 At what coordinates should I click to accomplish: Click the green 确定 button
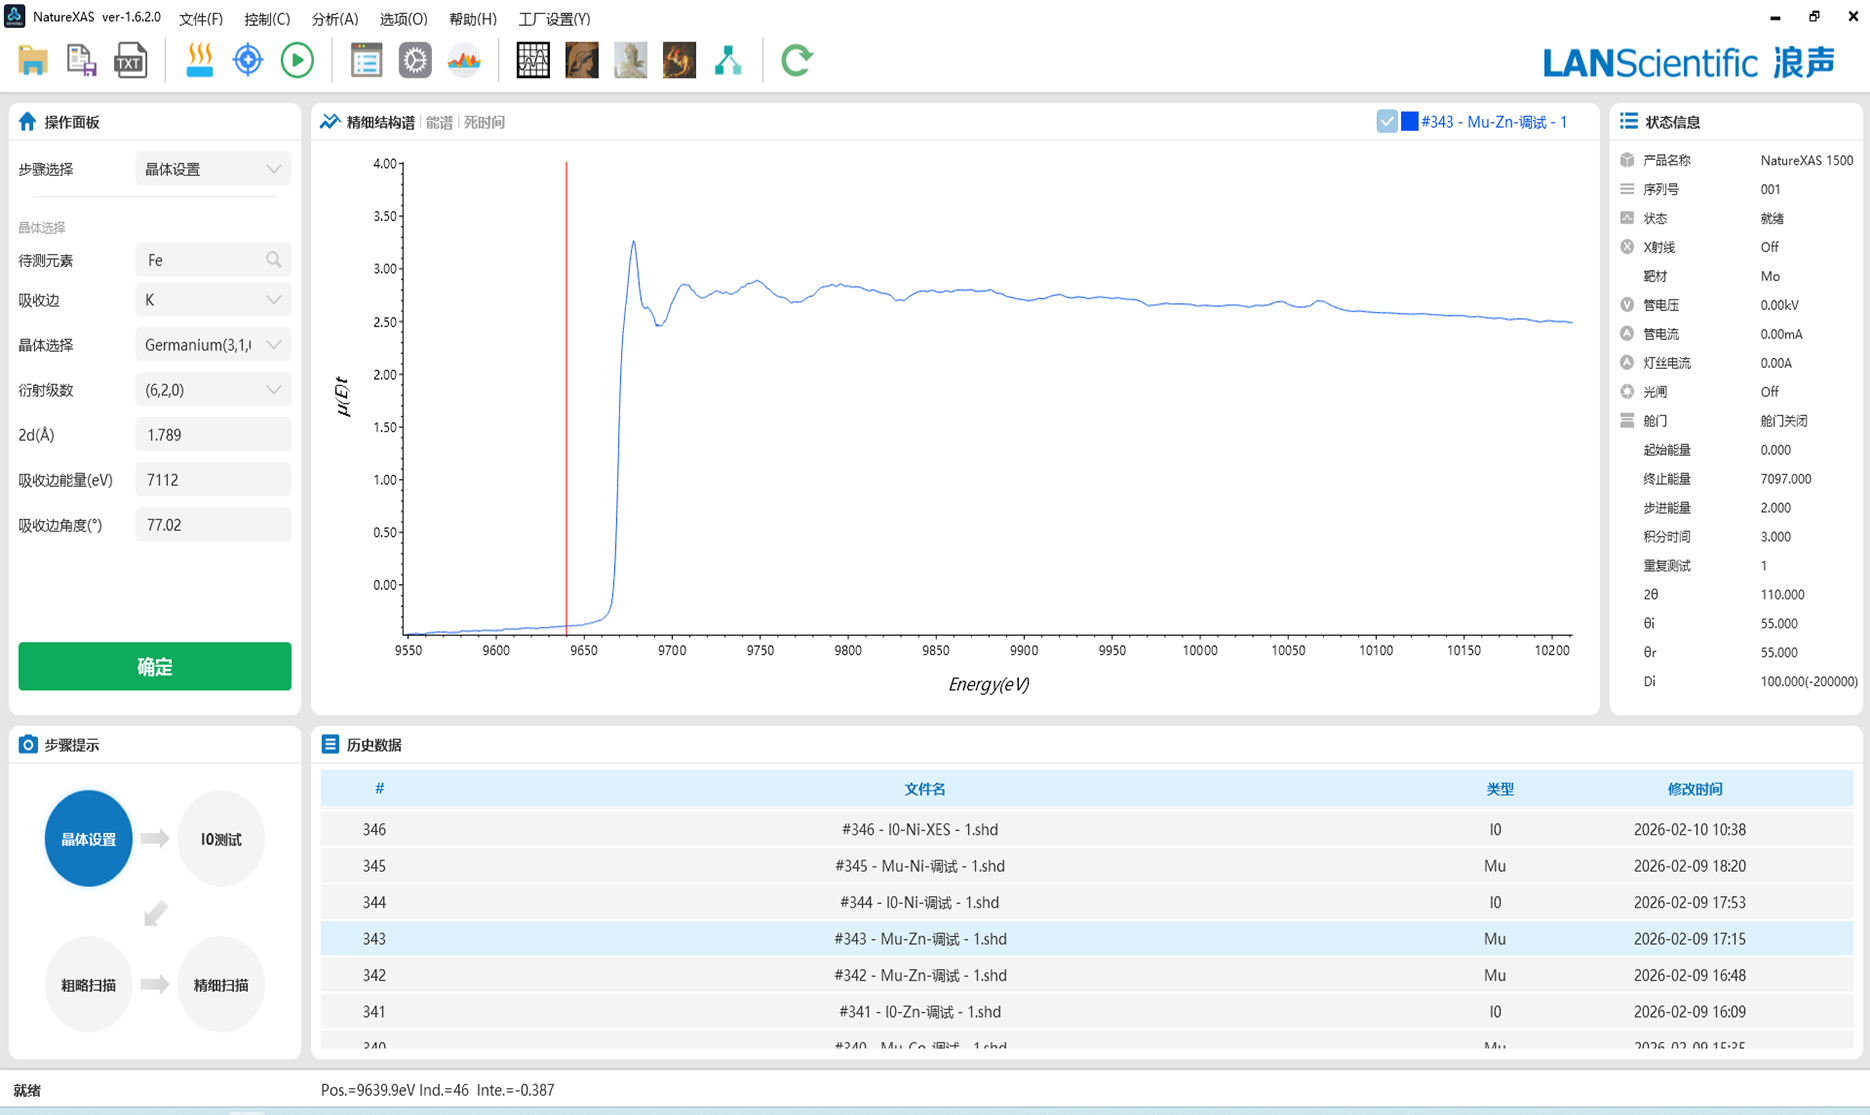click(x=155, y=666)
